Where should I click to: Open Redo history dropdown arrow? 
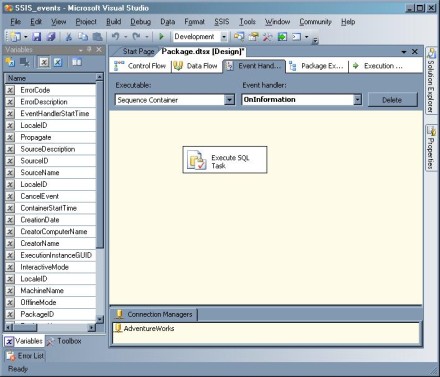point(147,37)
